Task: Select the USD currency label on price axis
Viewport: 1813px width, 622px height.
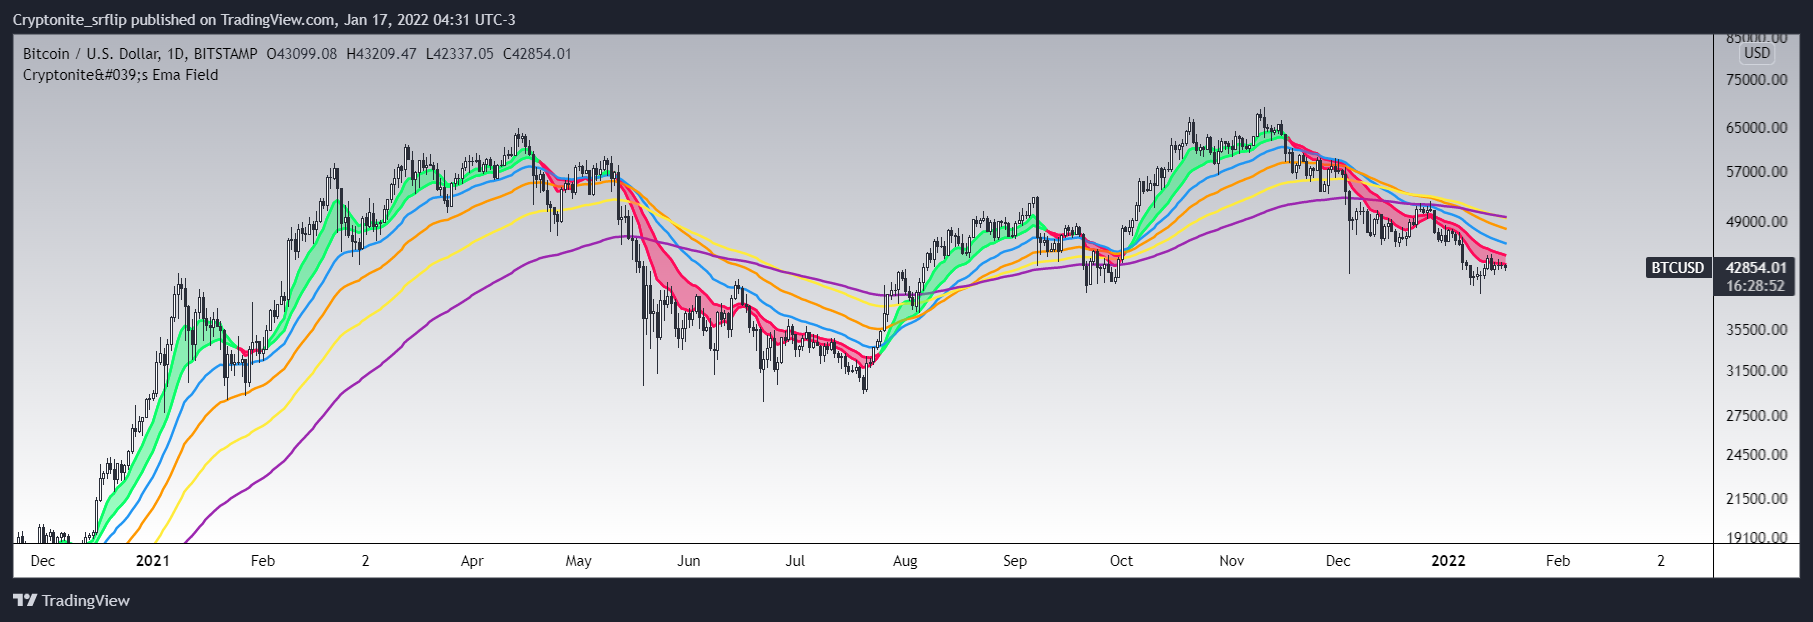Action: 1757,53
